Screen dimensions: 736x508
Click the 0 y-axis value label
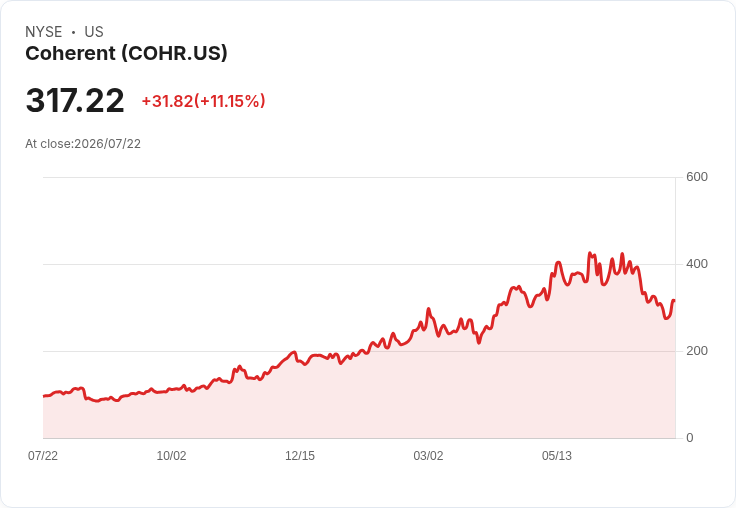(x=690, y=438)
